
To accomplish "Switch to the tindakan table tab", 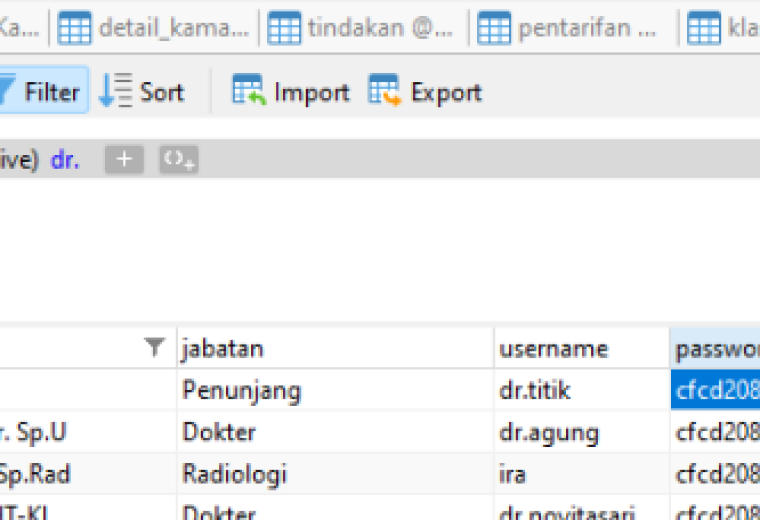I will [x=361, y=28].
